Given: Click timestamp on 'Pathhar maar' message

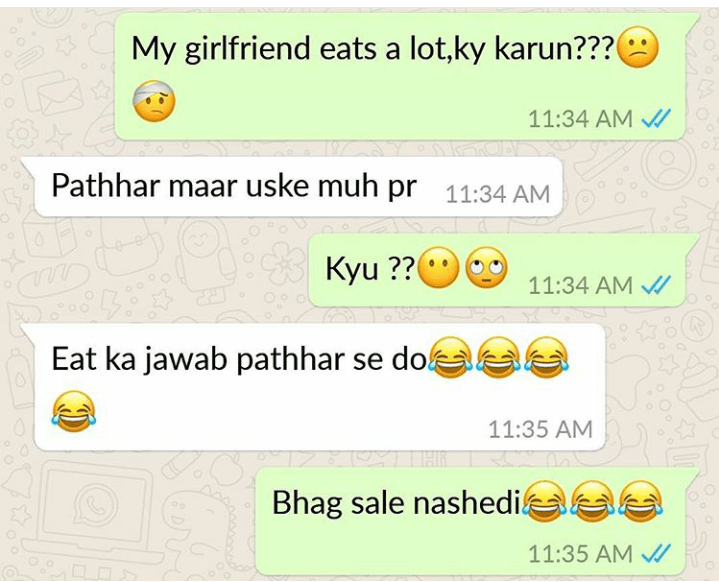Looking at the screenshot, I should click(x=498, y=194).
